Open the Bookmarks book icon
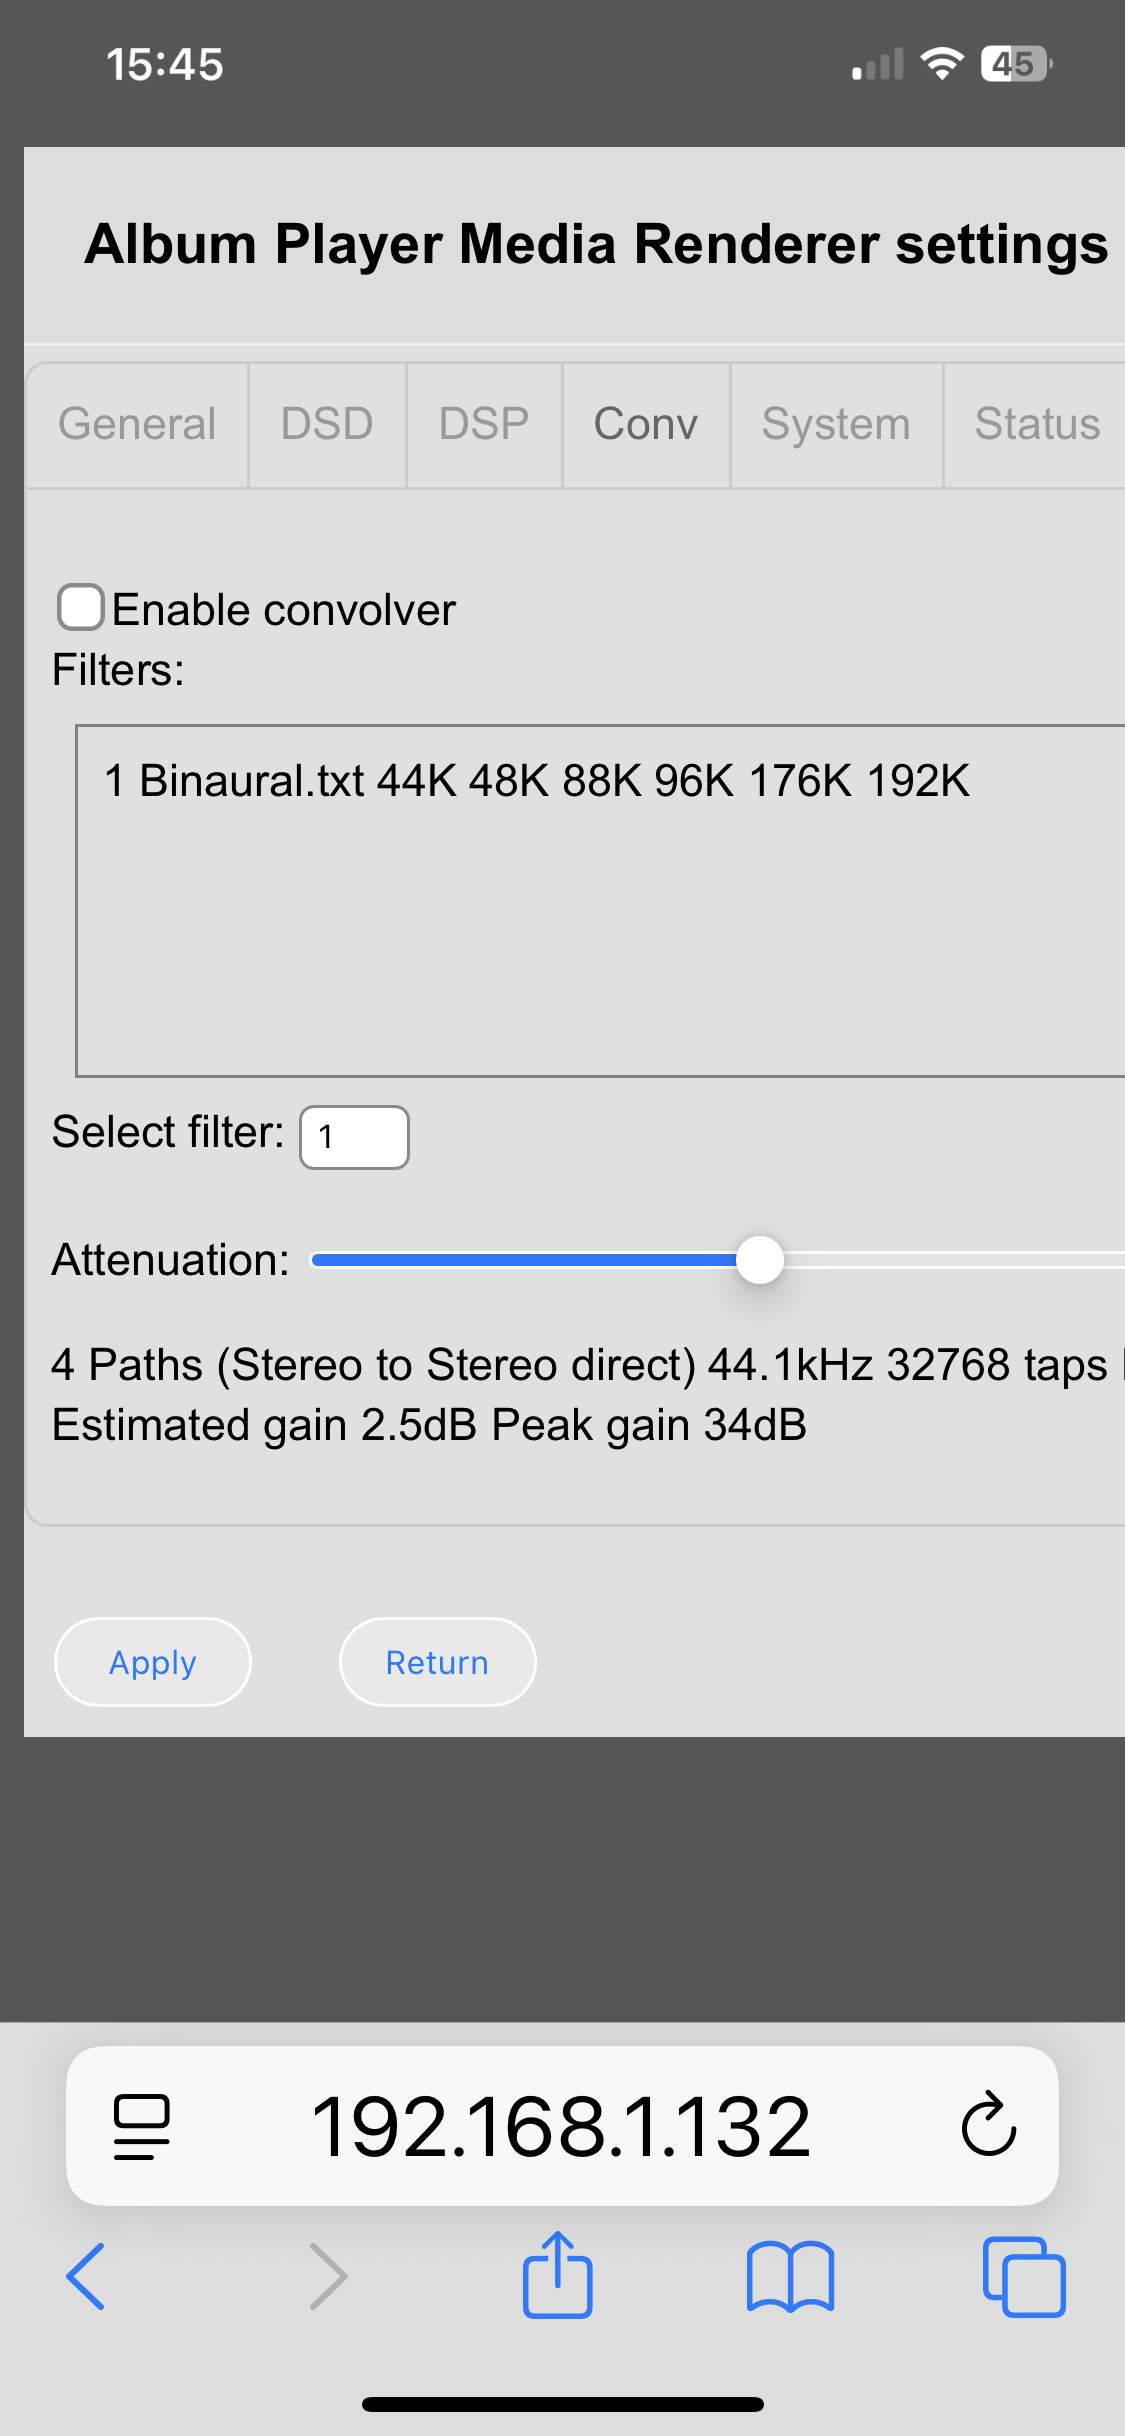The image size is (1125, 2436). pos(790,2276)
